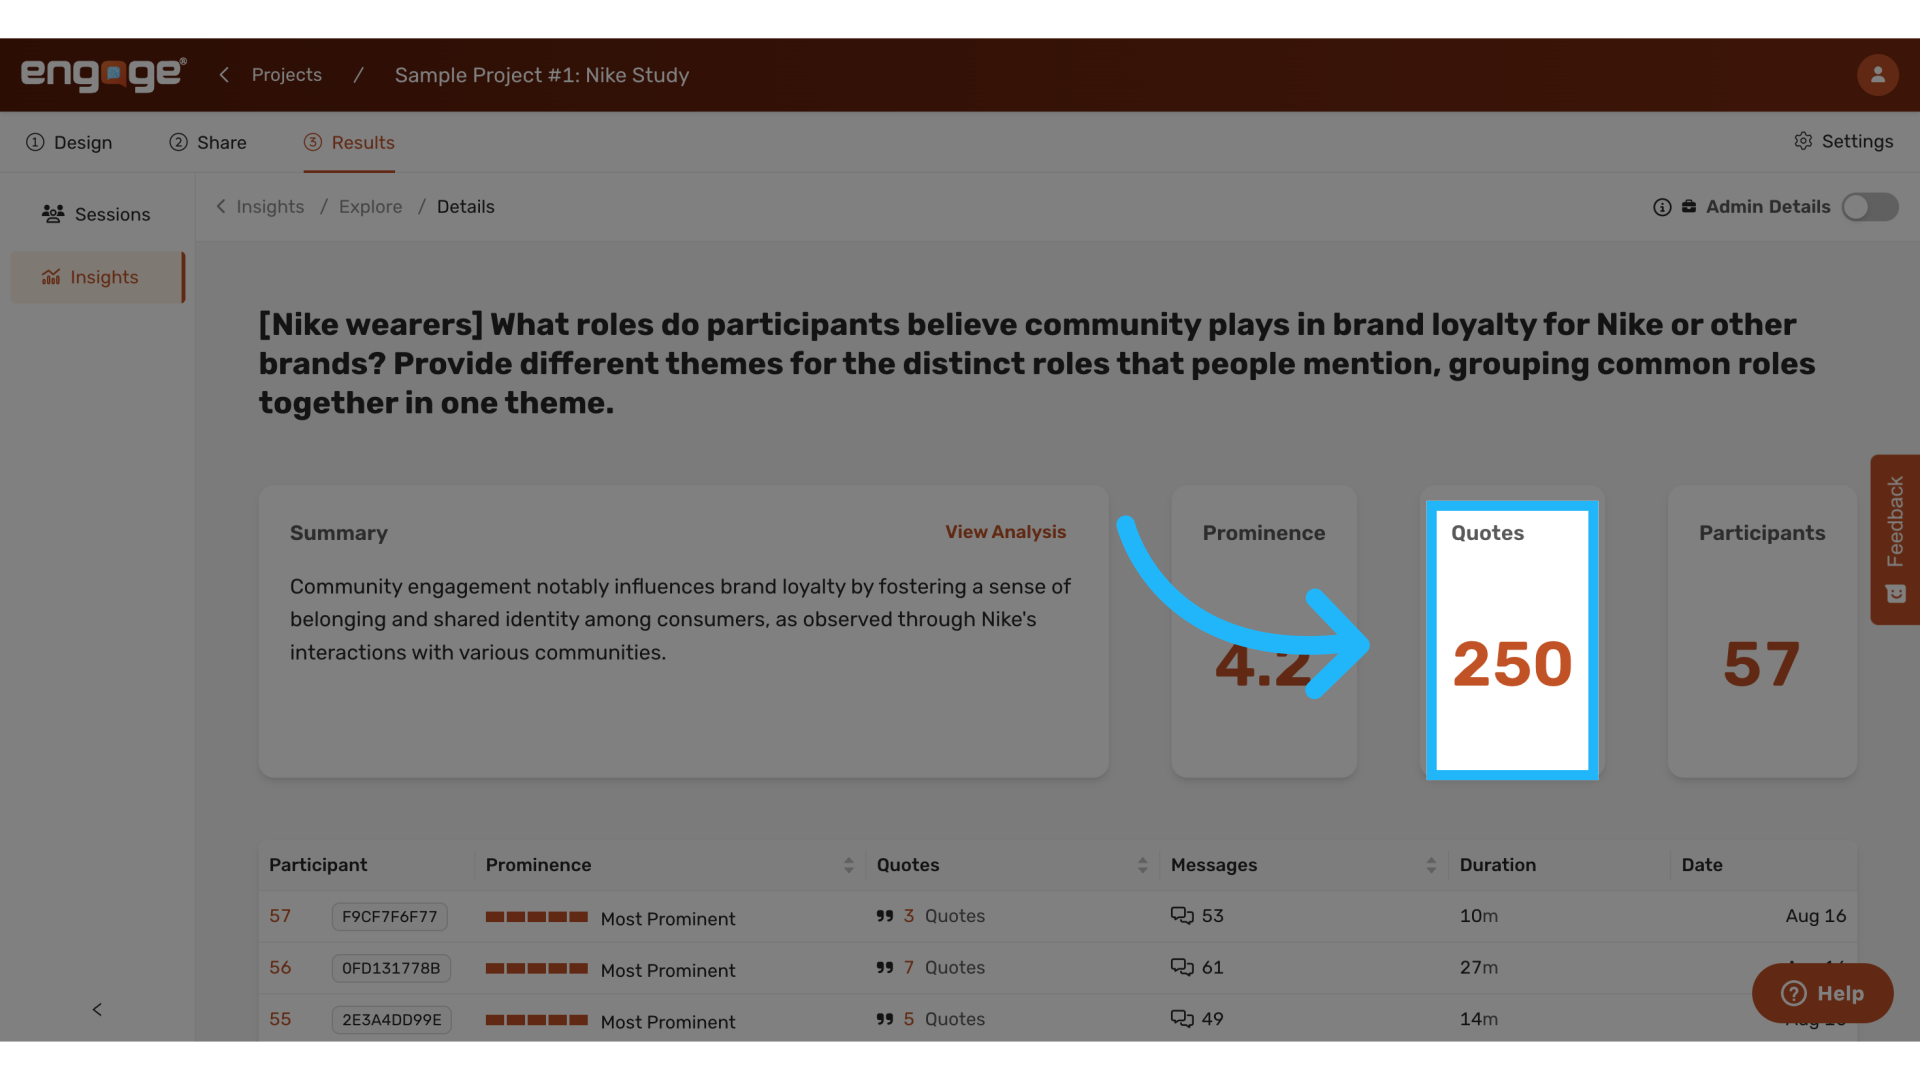
Task: Click the back chevron before Insights breadcrumb
Action: tap(221, 206)
